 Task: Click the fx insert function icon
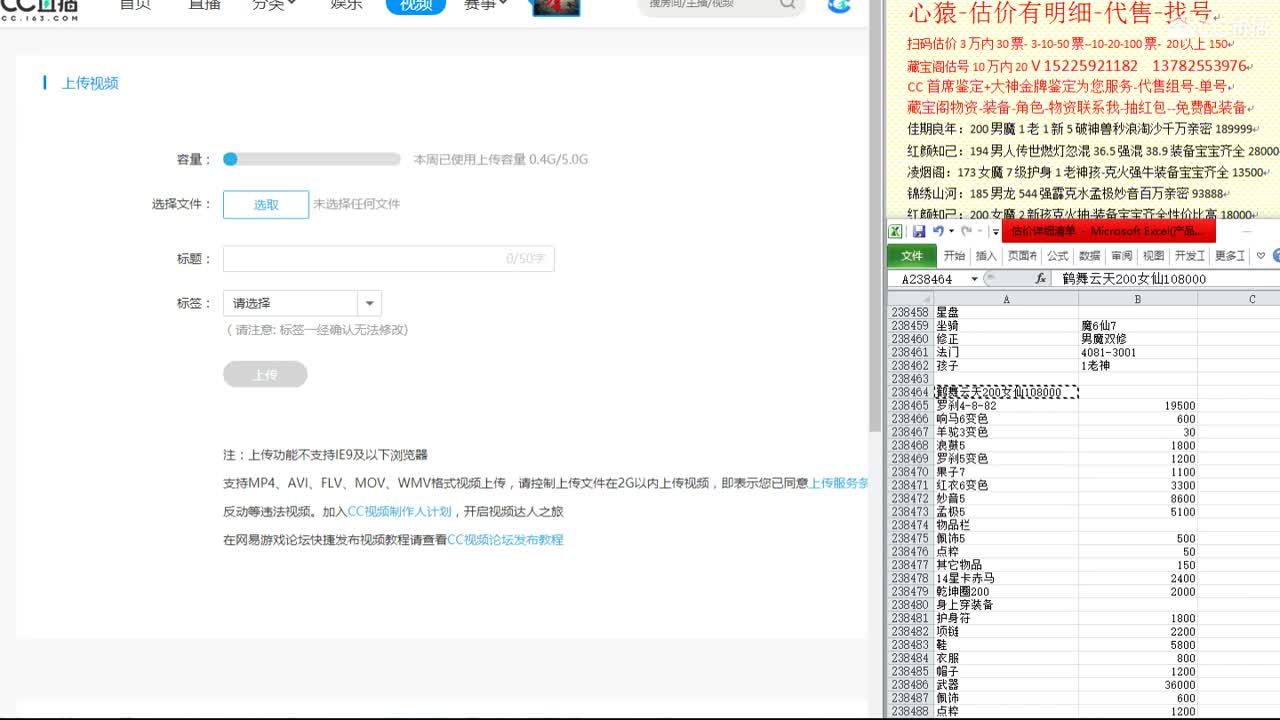[1040, 279]
